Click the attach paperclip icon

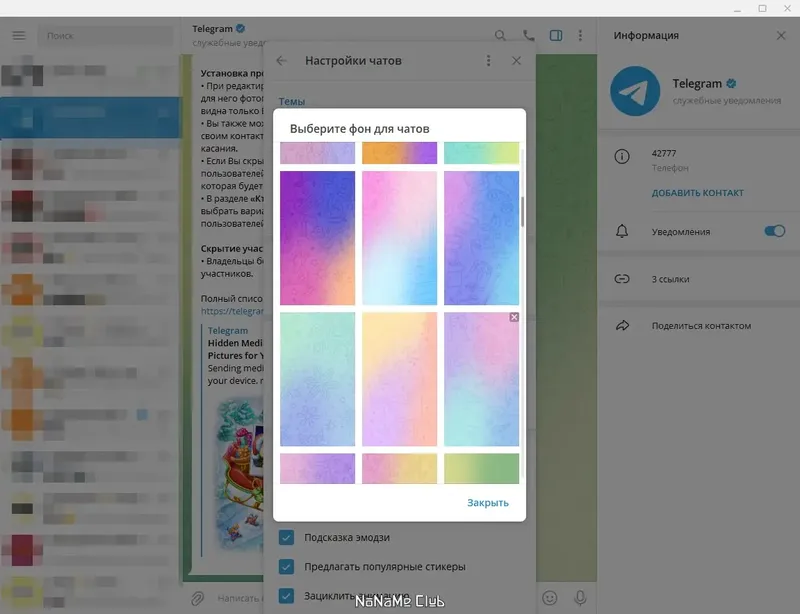(197, 598)
